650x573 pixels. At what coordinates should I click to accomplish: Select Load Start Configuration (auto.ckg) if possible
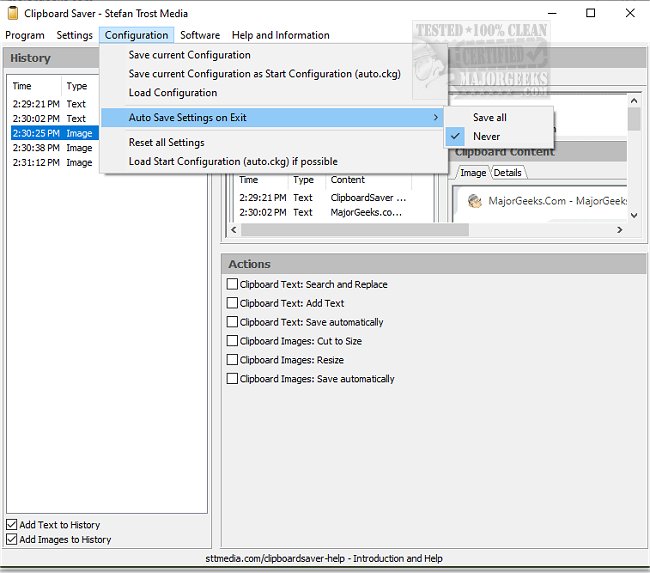[233, 161]
